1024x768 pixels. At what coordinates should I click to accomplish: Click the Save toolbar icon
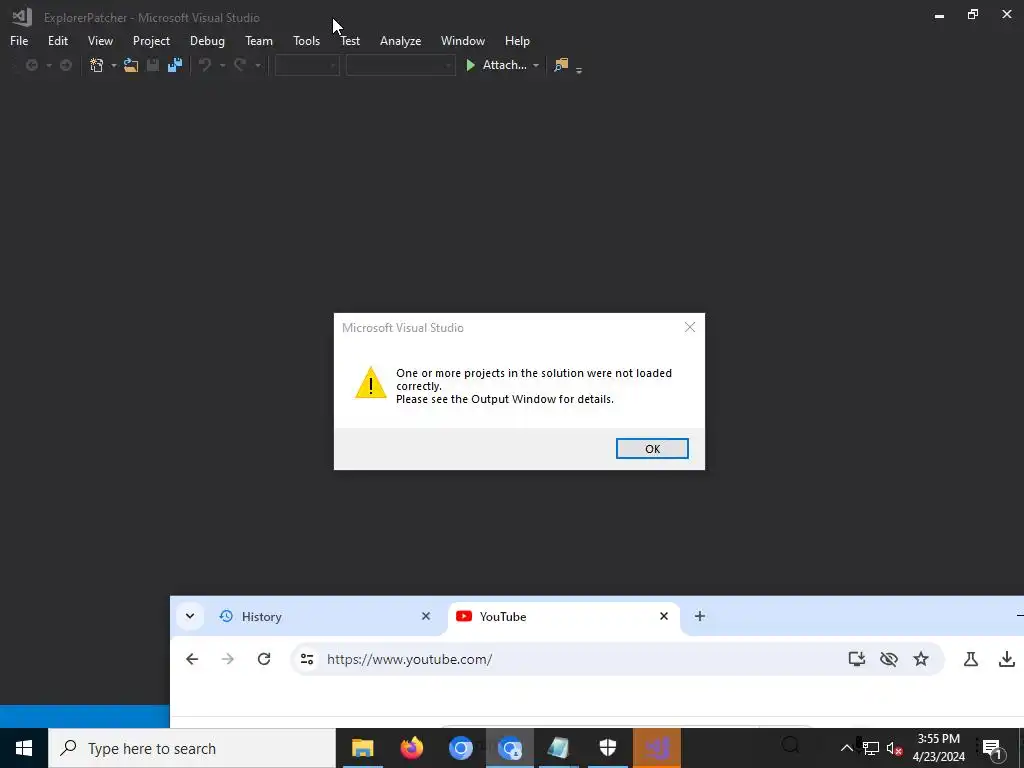coord(153,65)
